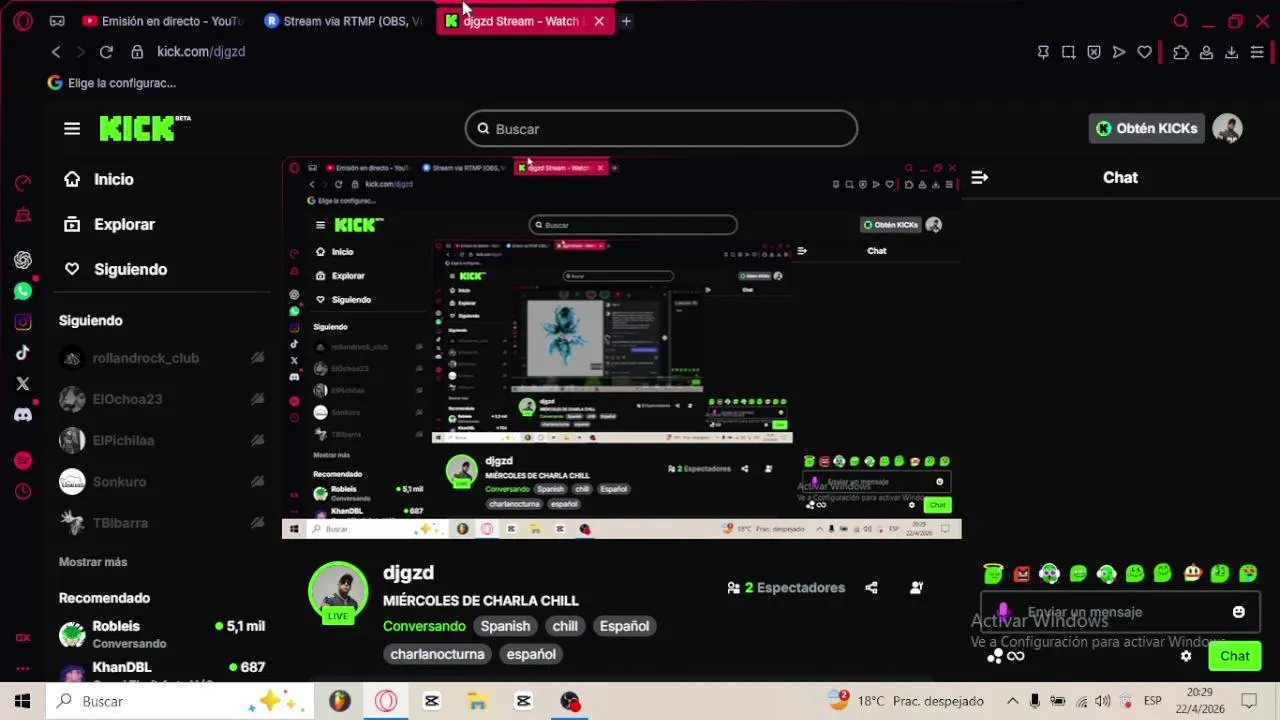
Task: Open followed channel rollandrock_club
Action: click(x=160, y=358)
